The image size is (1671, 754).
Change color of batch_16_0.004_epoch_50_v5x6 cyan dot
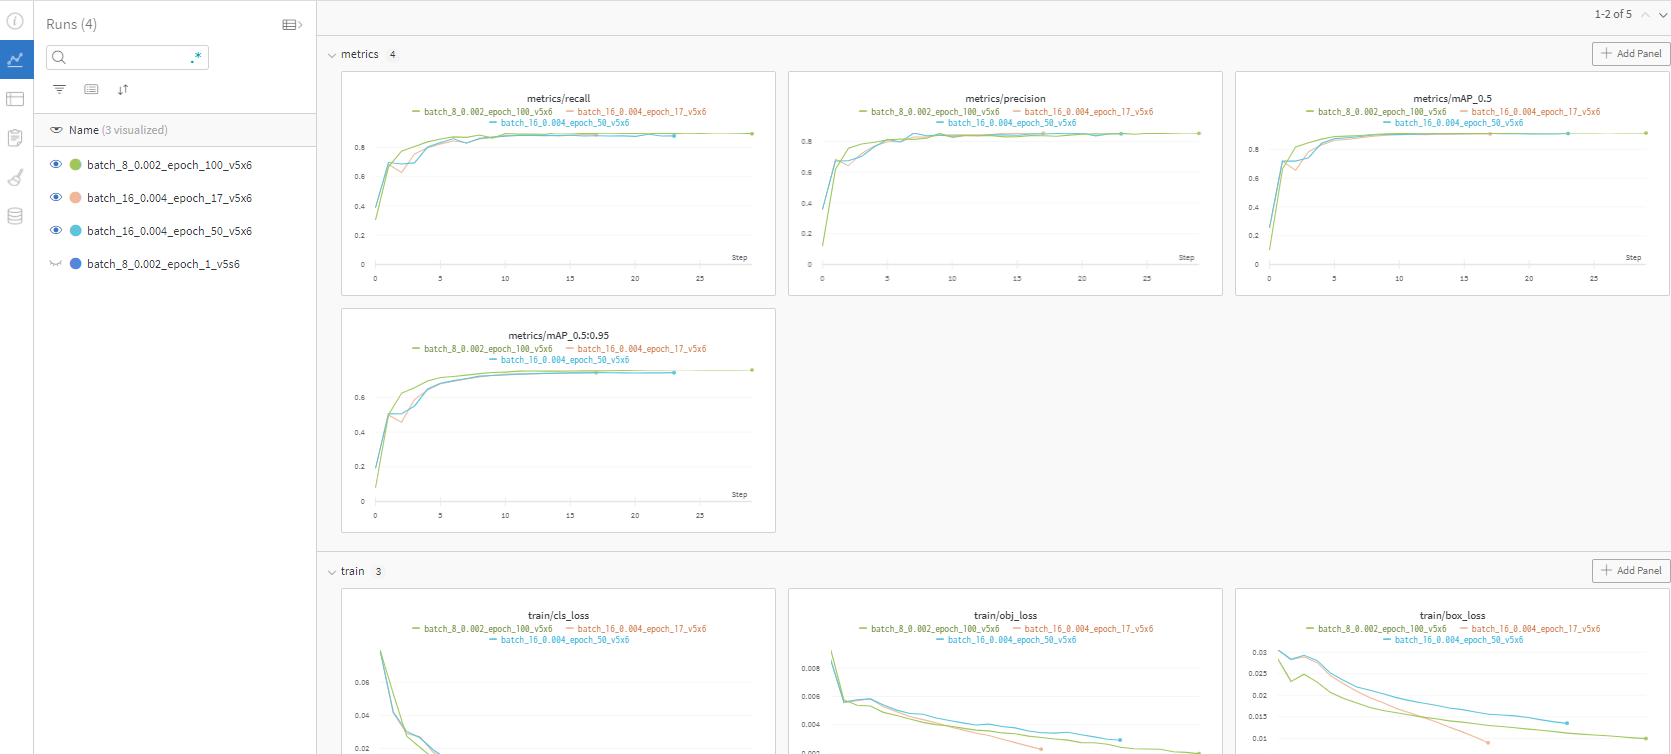(75, 231)
